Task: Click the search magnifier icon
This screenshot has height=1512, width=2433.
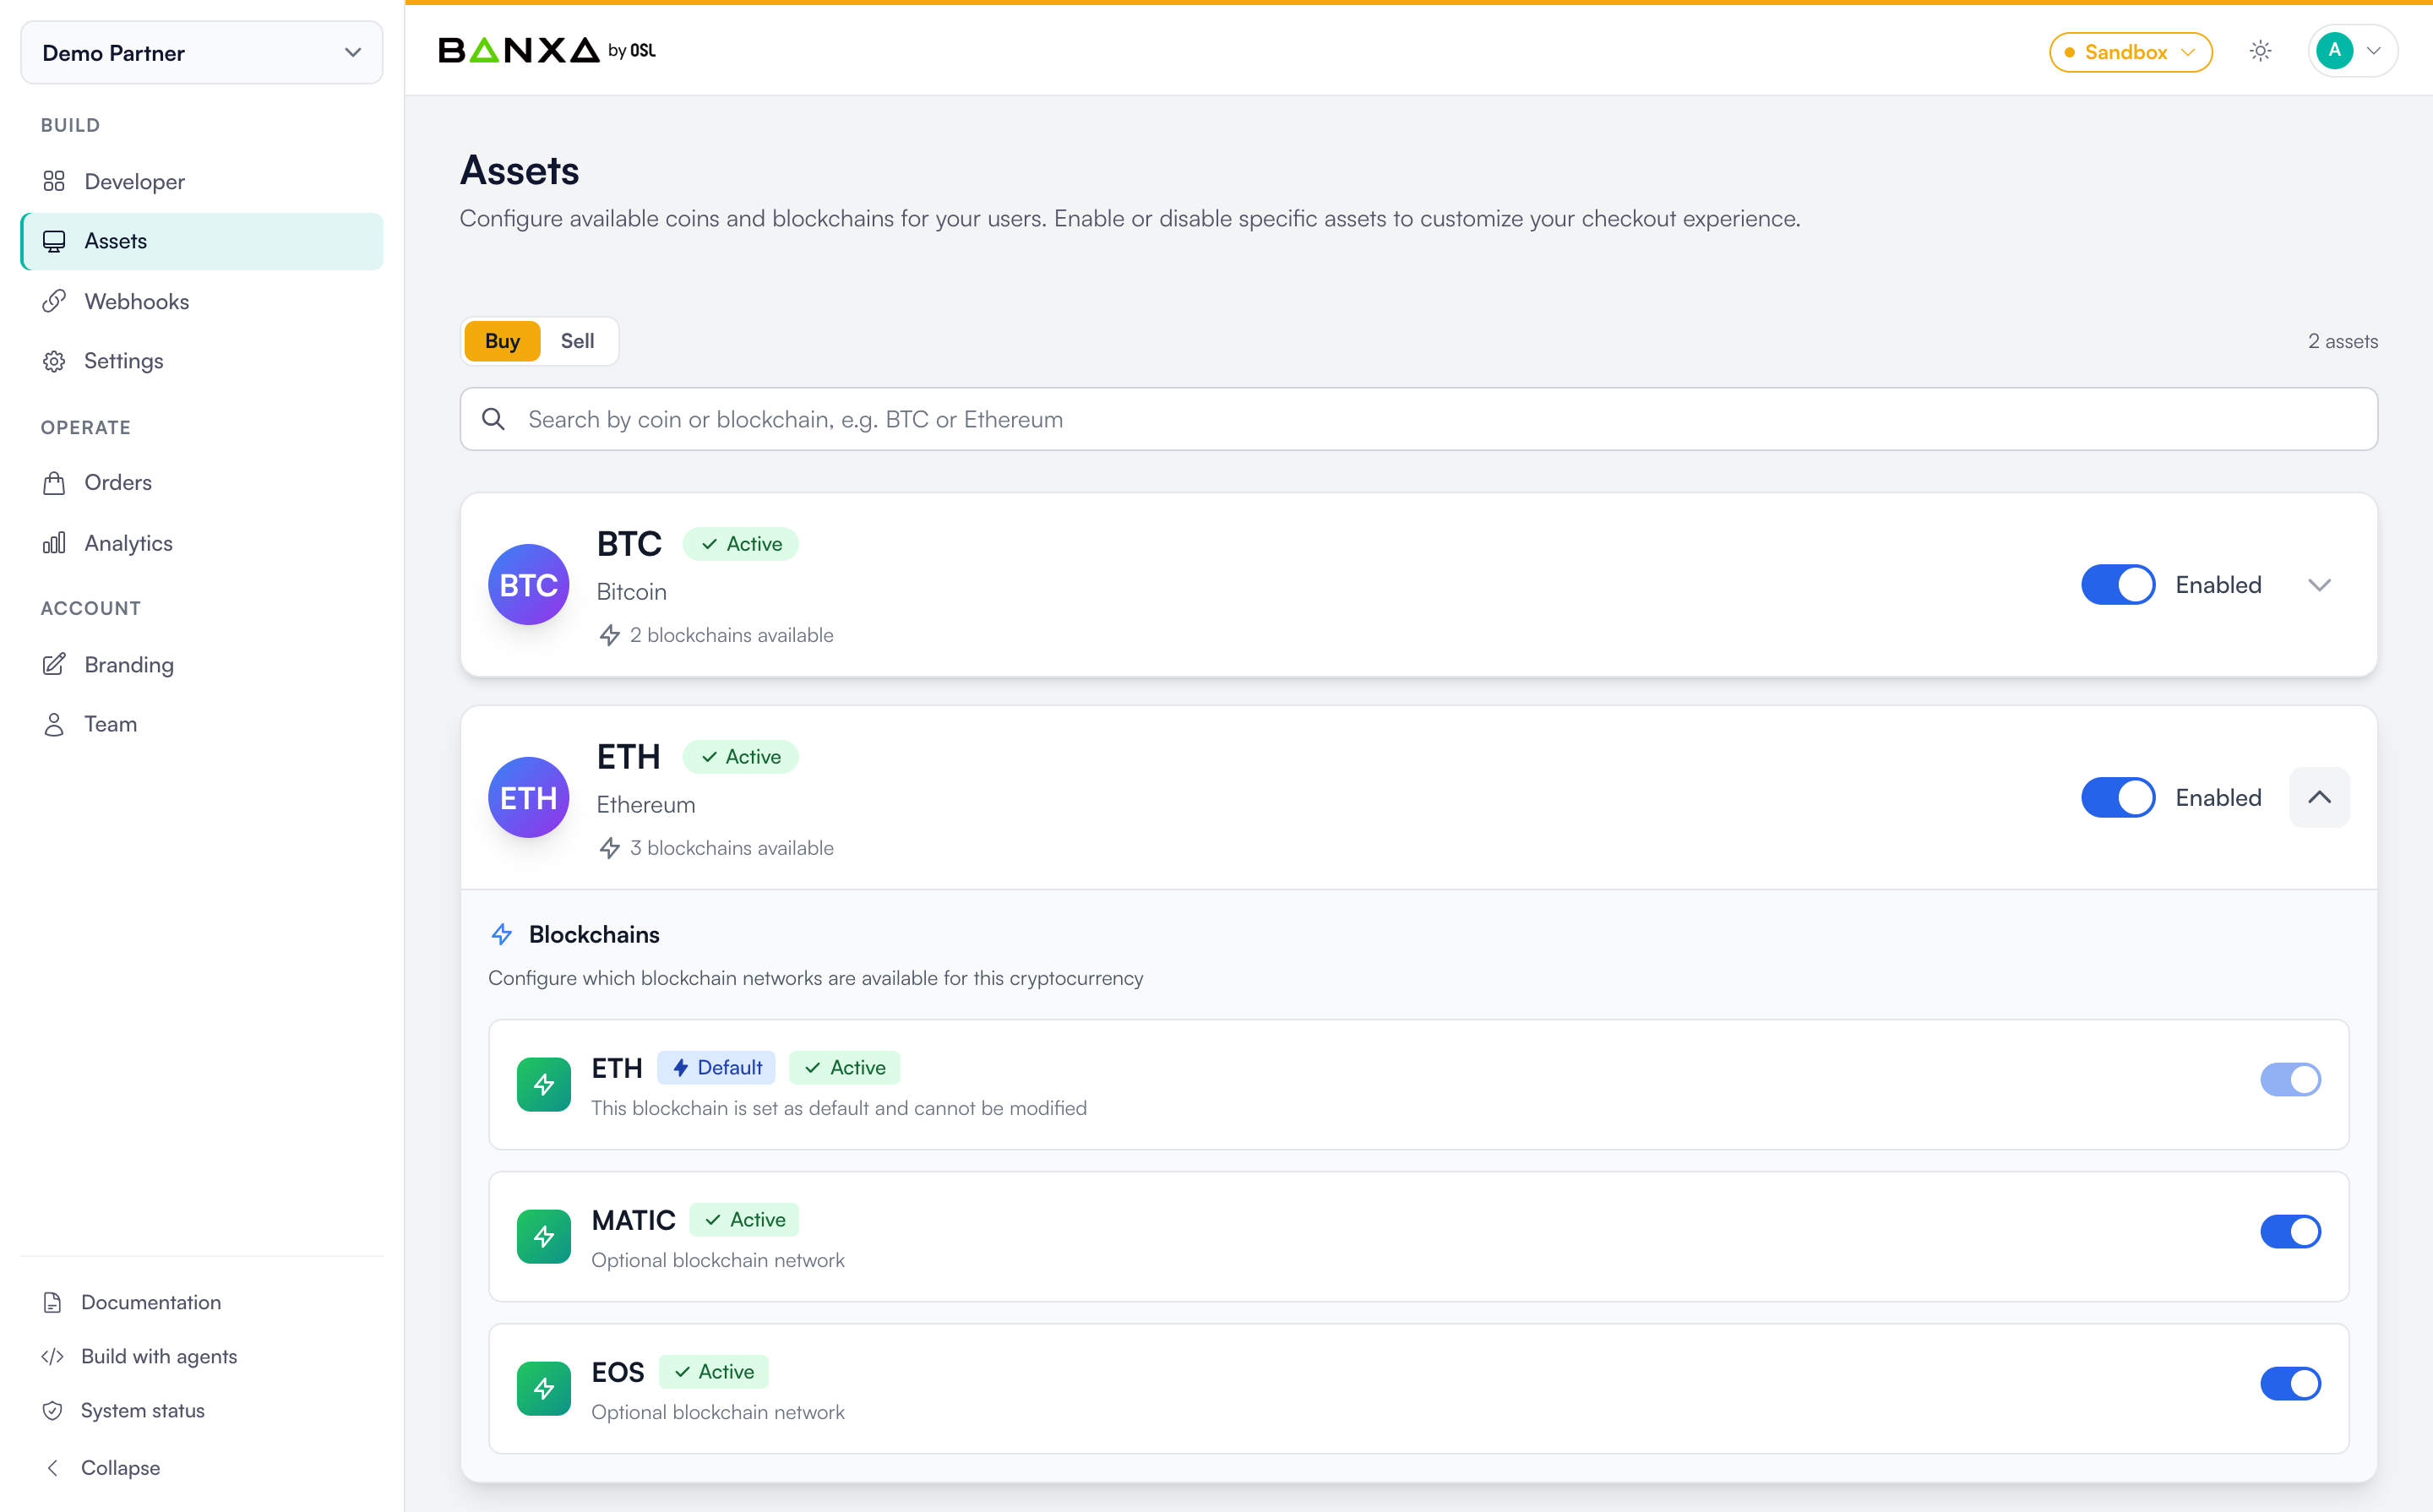Action: coord(493,419)
